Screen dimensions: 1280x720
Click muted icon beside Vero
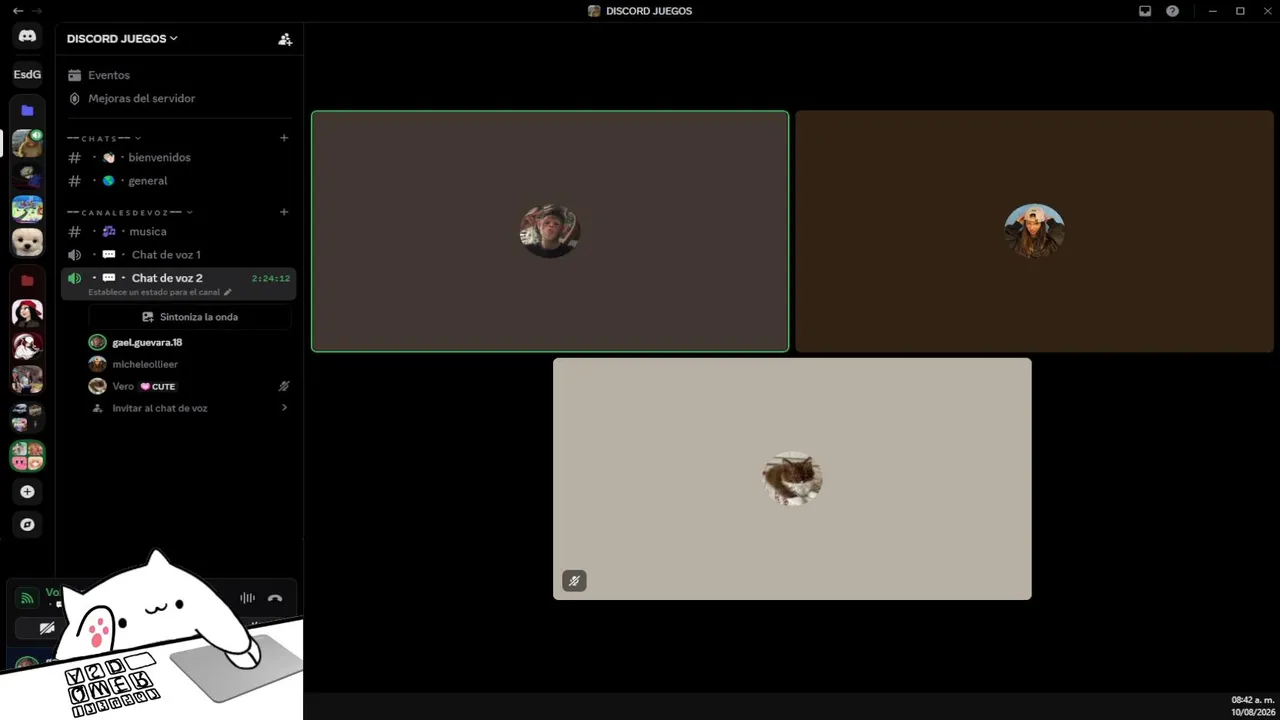(x=284, y=386)
